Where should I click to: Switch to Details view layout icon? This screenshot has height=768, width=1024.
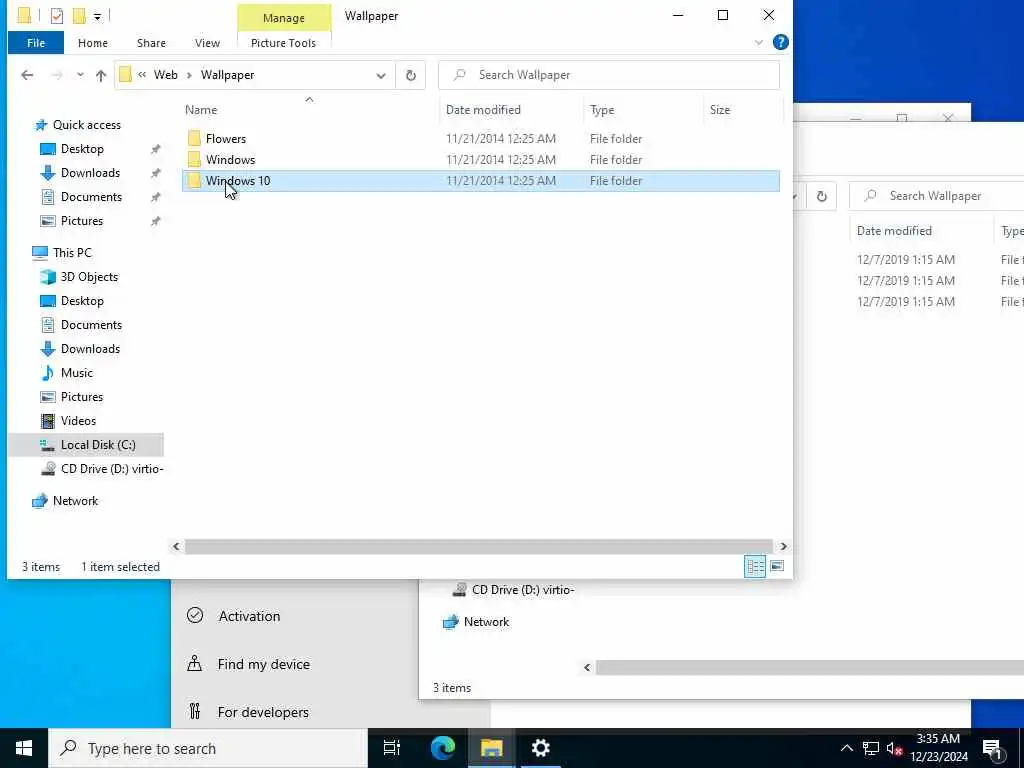755,566
